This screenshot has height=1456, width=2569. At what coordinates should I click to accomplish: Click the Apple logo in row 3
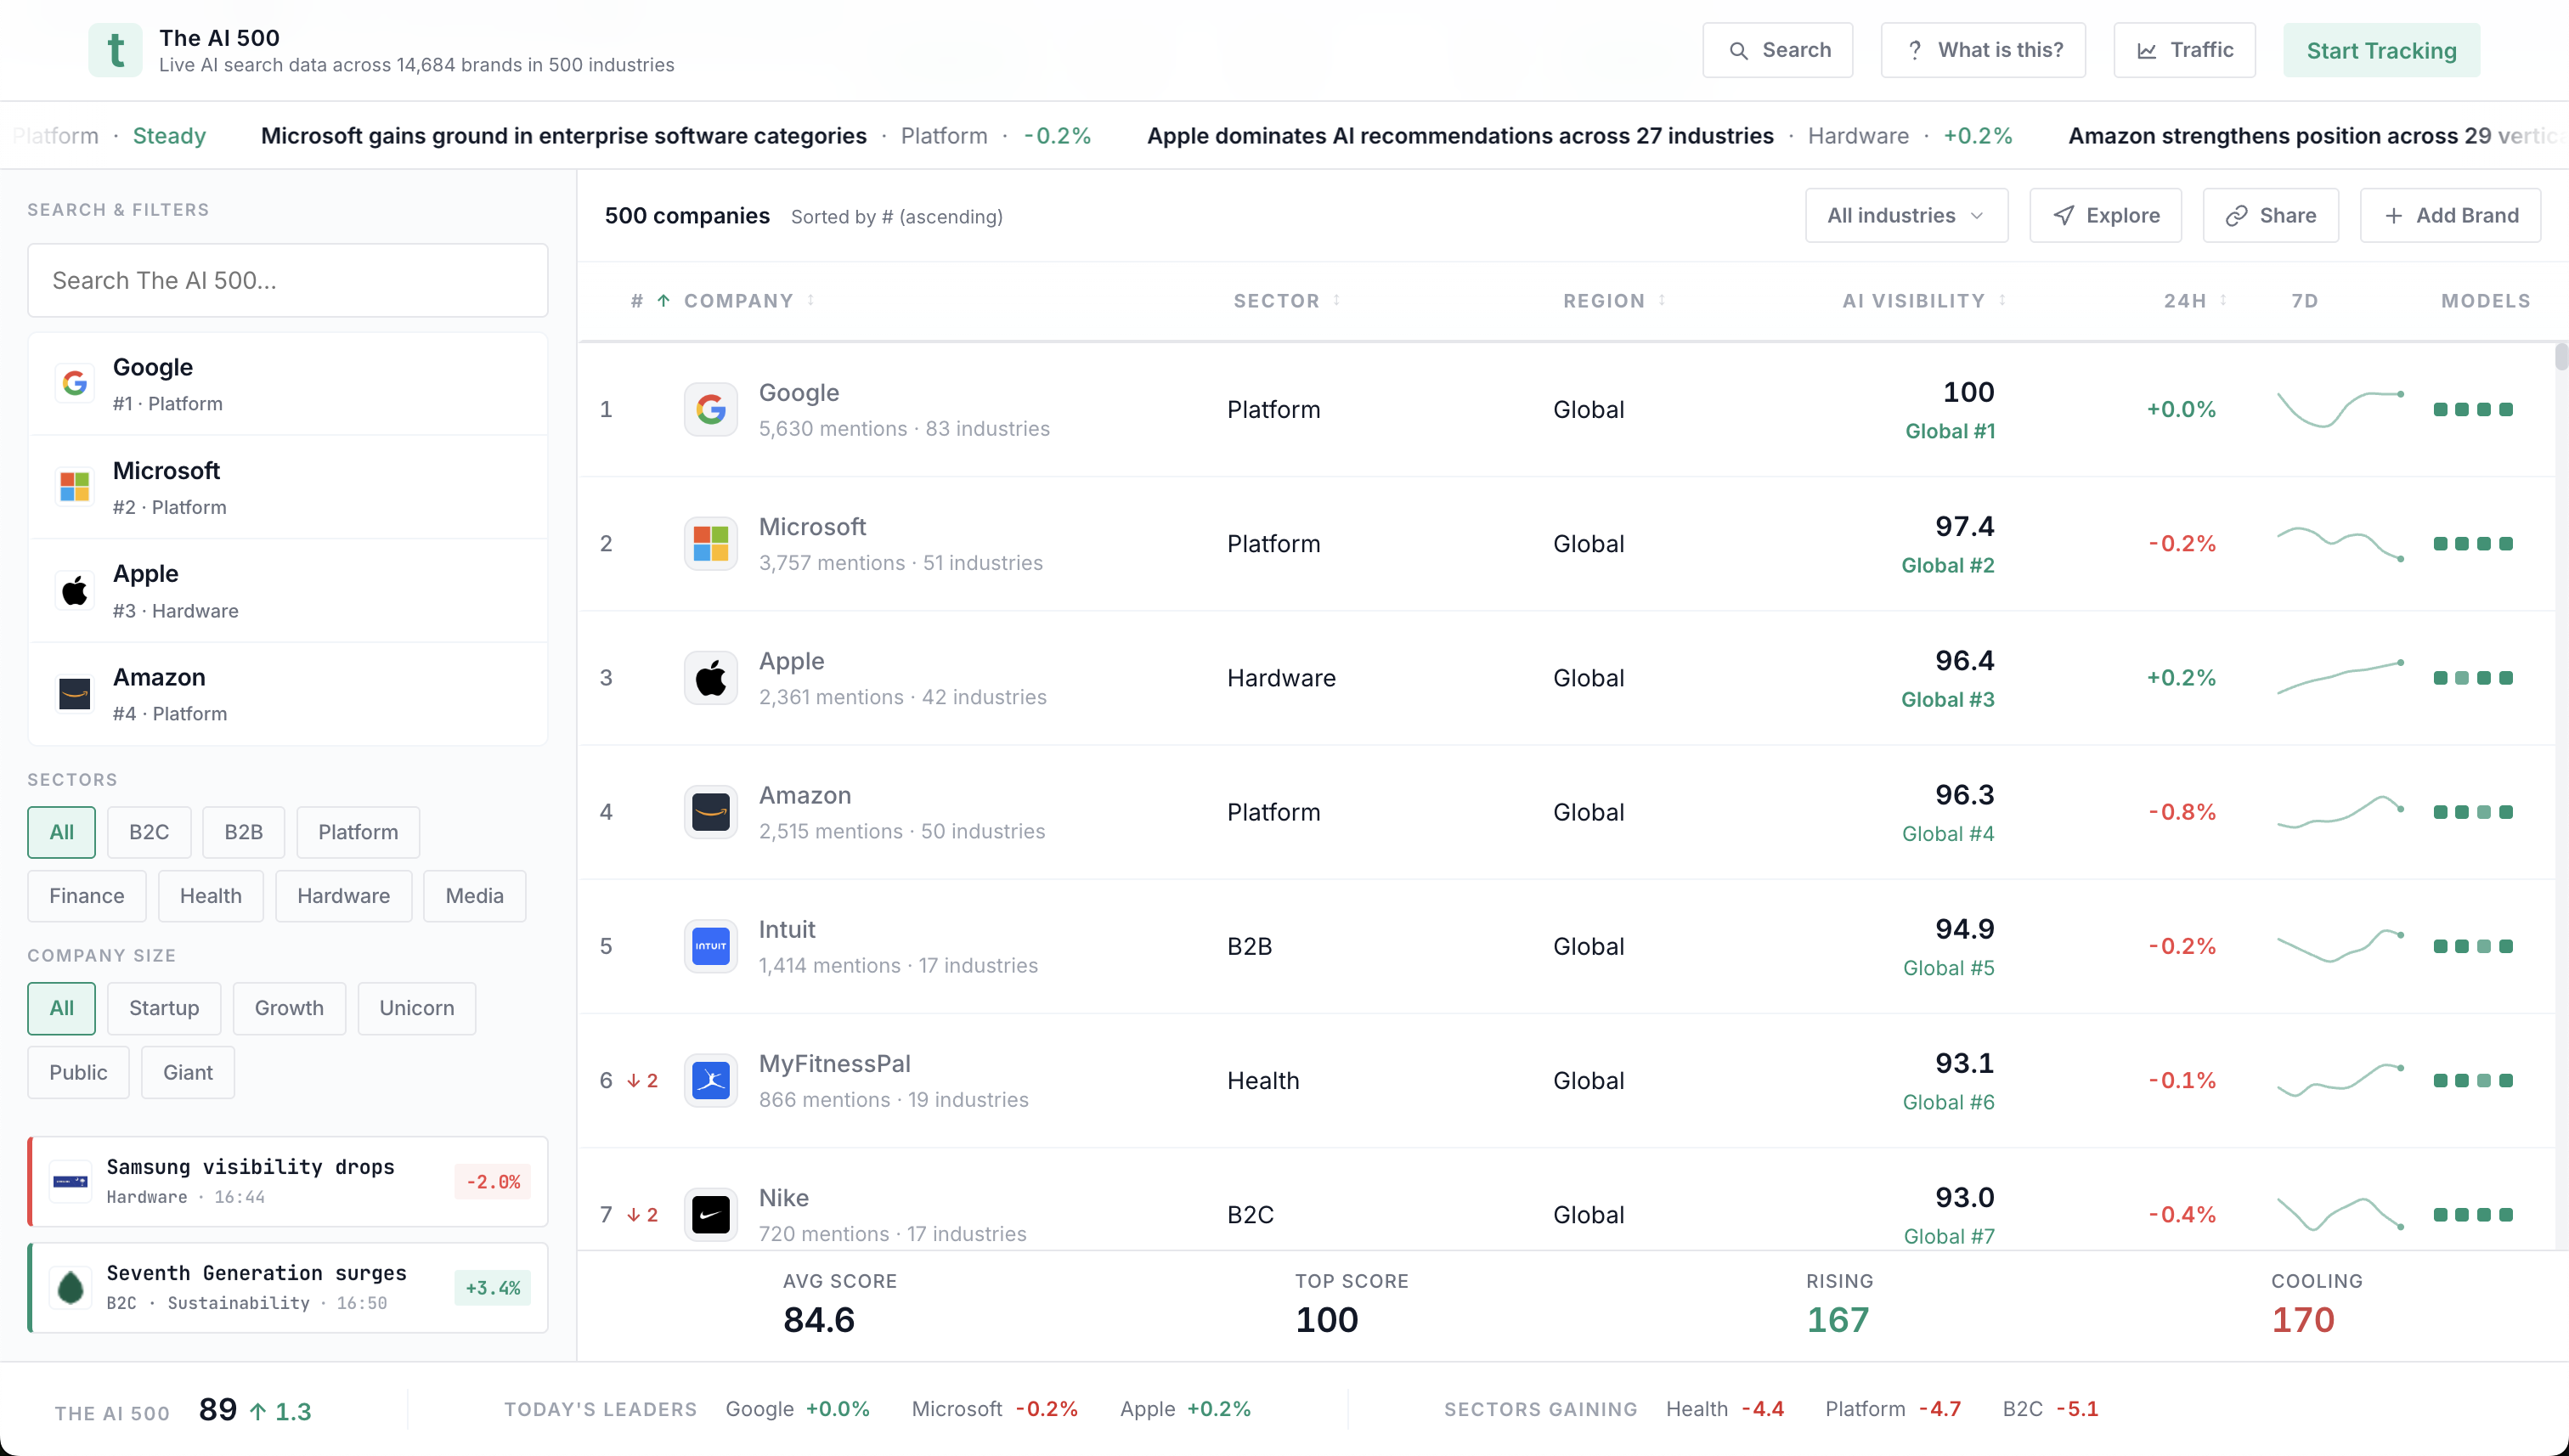710,677
